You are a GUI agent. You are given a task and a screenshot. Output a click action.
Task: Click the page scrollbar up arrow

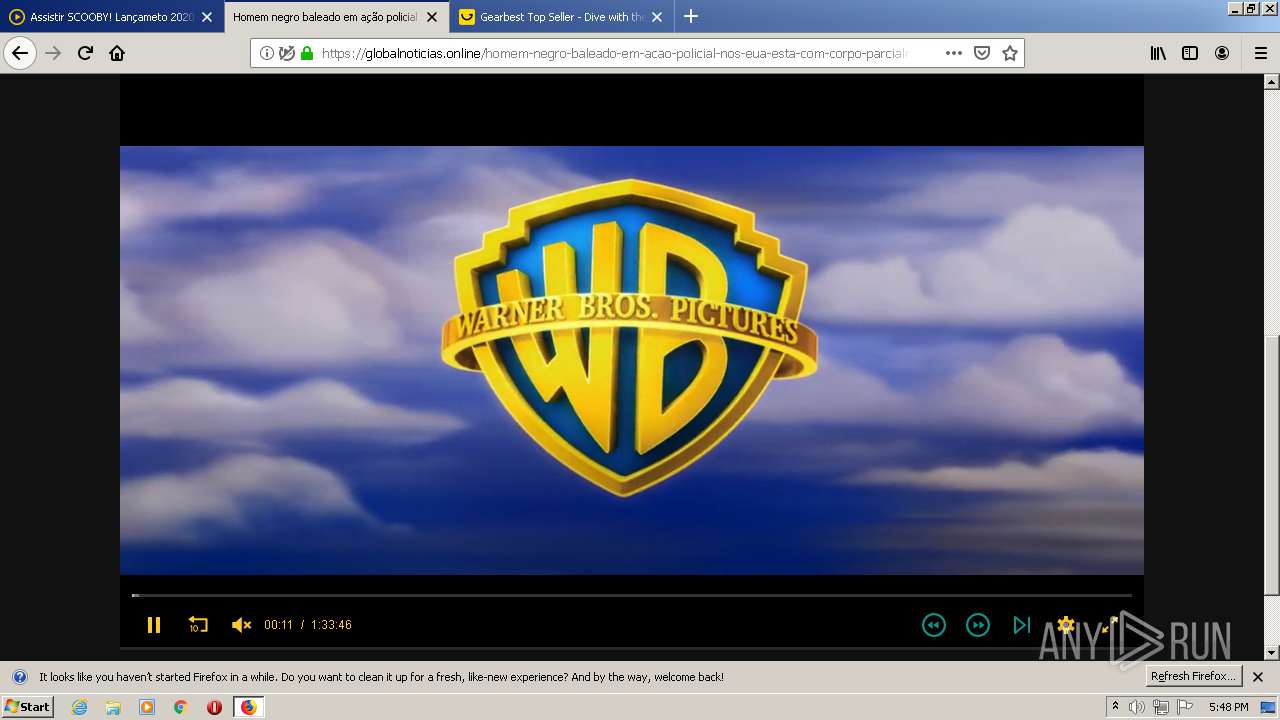click(x=1271, y=82)
